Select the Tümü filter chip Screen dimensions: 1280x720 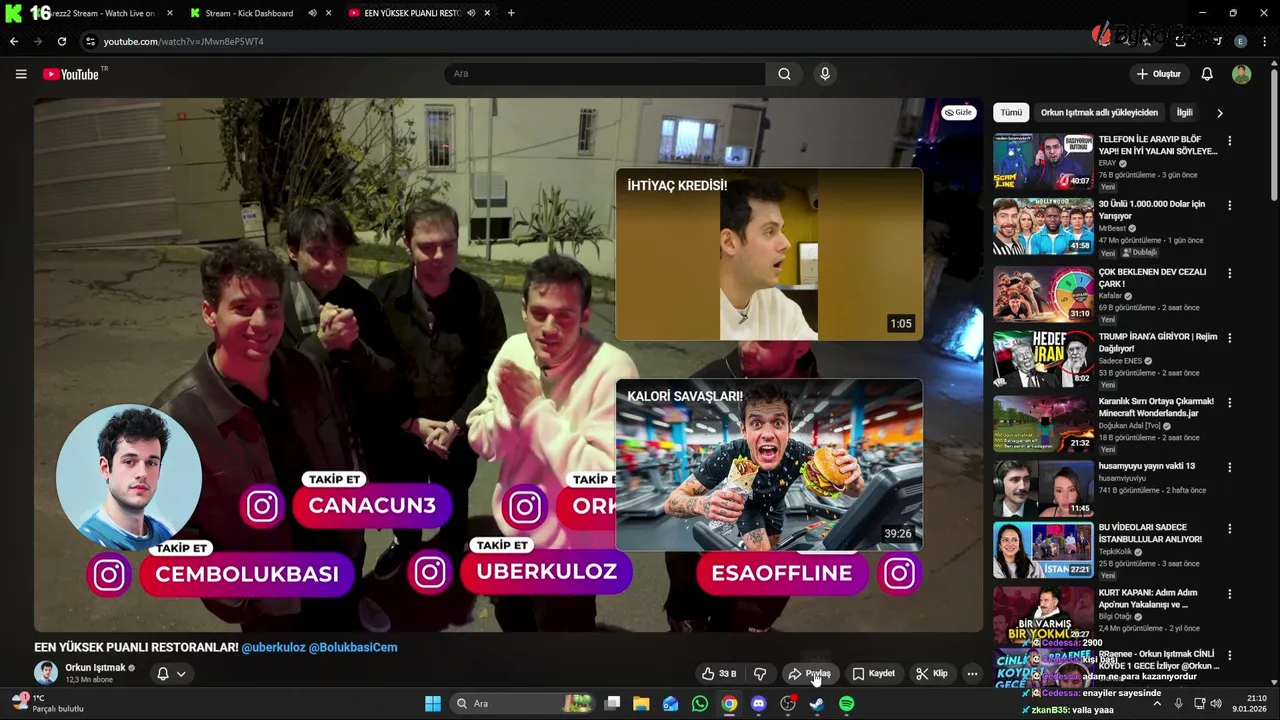coord(1012,113)
